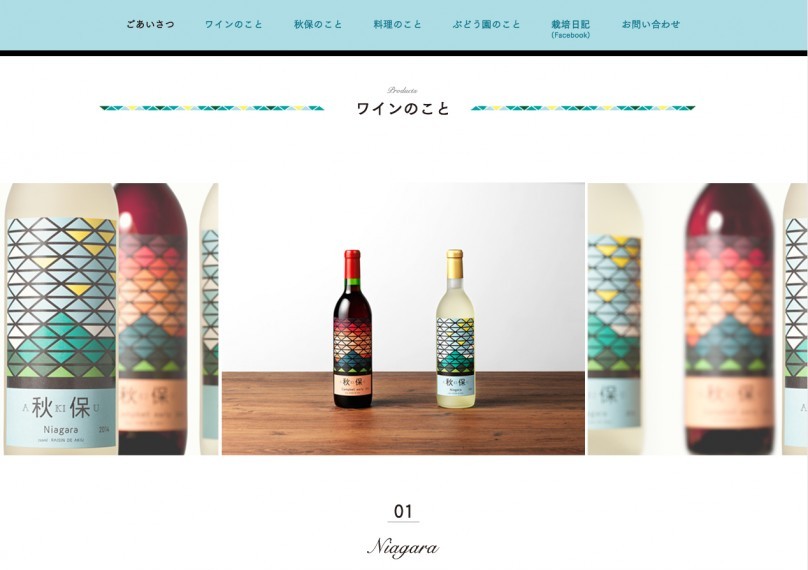Open the お問い合わせ contact page
808x570 pixels.
(x=651, y=24)
